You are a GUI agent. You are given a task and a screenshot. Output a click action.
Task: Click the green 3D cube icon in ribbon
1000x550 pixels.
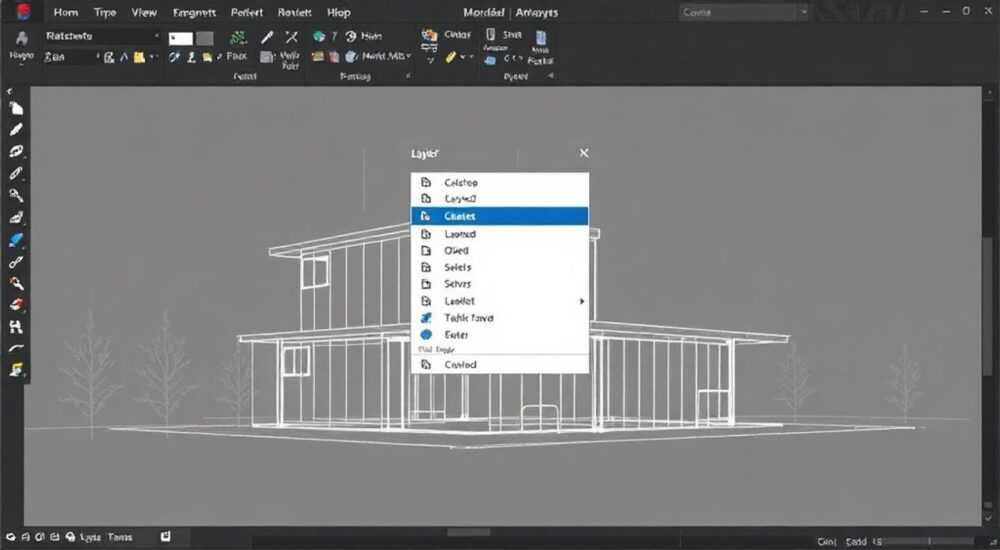tap(319, 37)
